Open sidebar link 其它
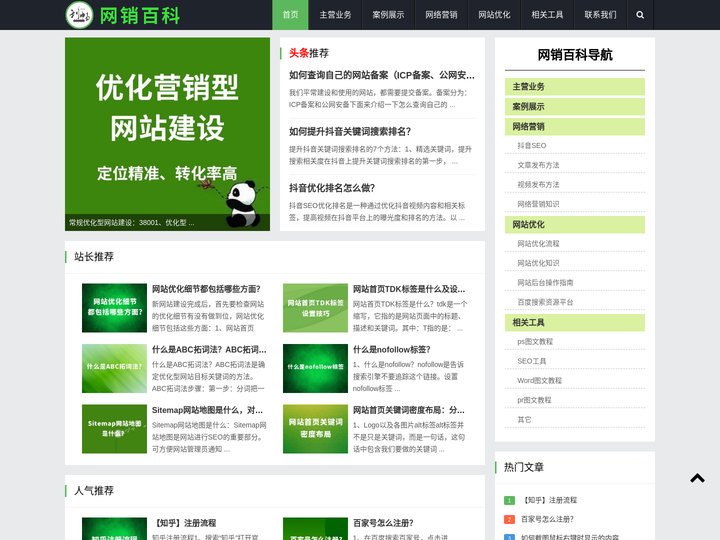This screenshot has height=540, width=720. pos(524,420)
